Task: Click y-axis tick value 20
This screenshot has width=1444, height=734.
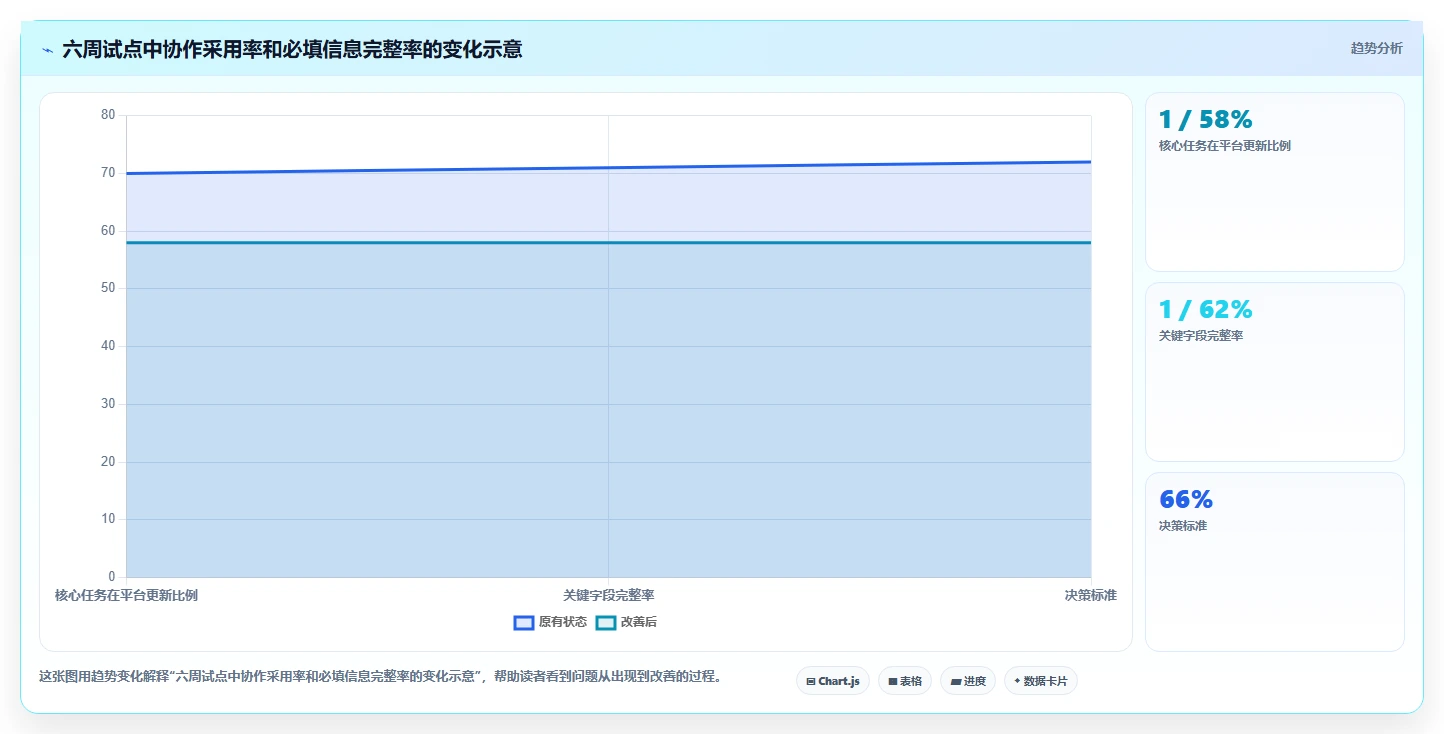Action: click(108, 462)
